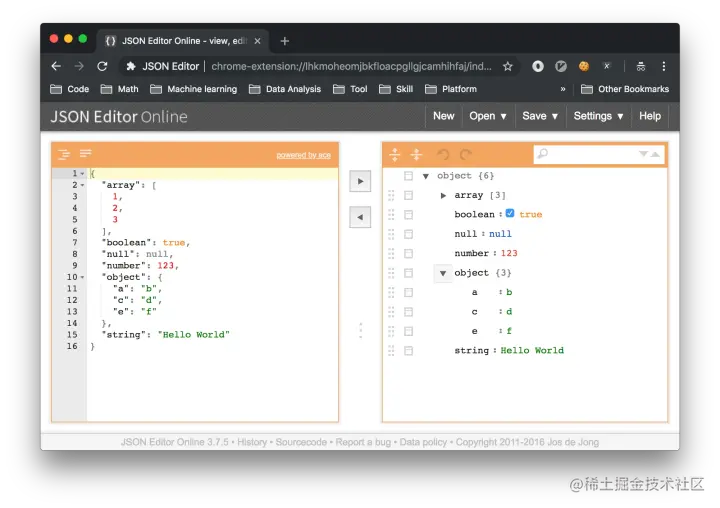Collapse the root object {6} node

[x=426, y=176]
